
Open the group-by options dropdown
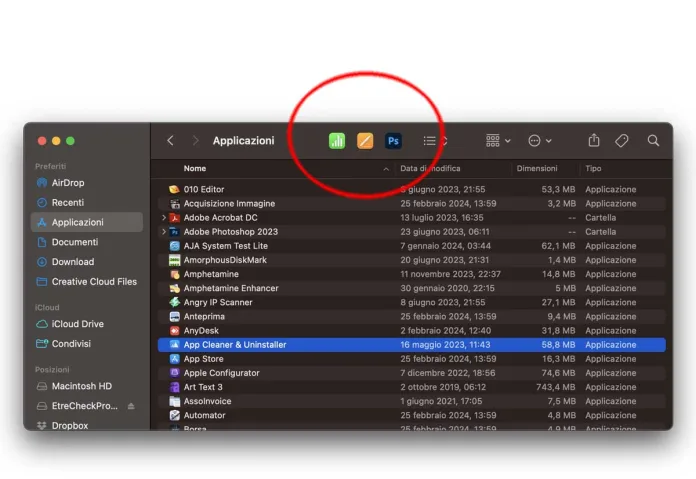[498, 141]
